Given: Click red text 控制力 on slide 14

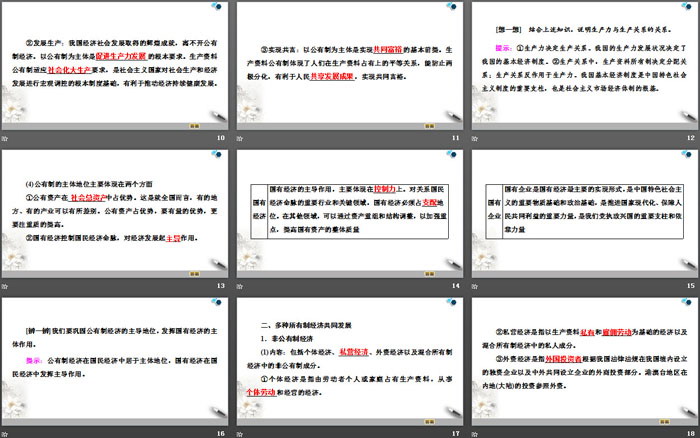Looking at the screenshot, I should click(x=385, y=189).
